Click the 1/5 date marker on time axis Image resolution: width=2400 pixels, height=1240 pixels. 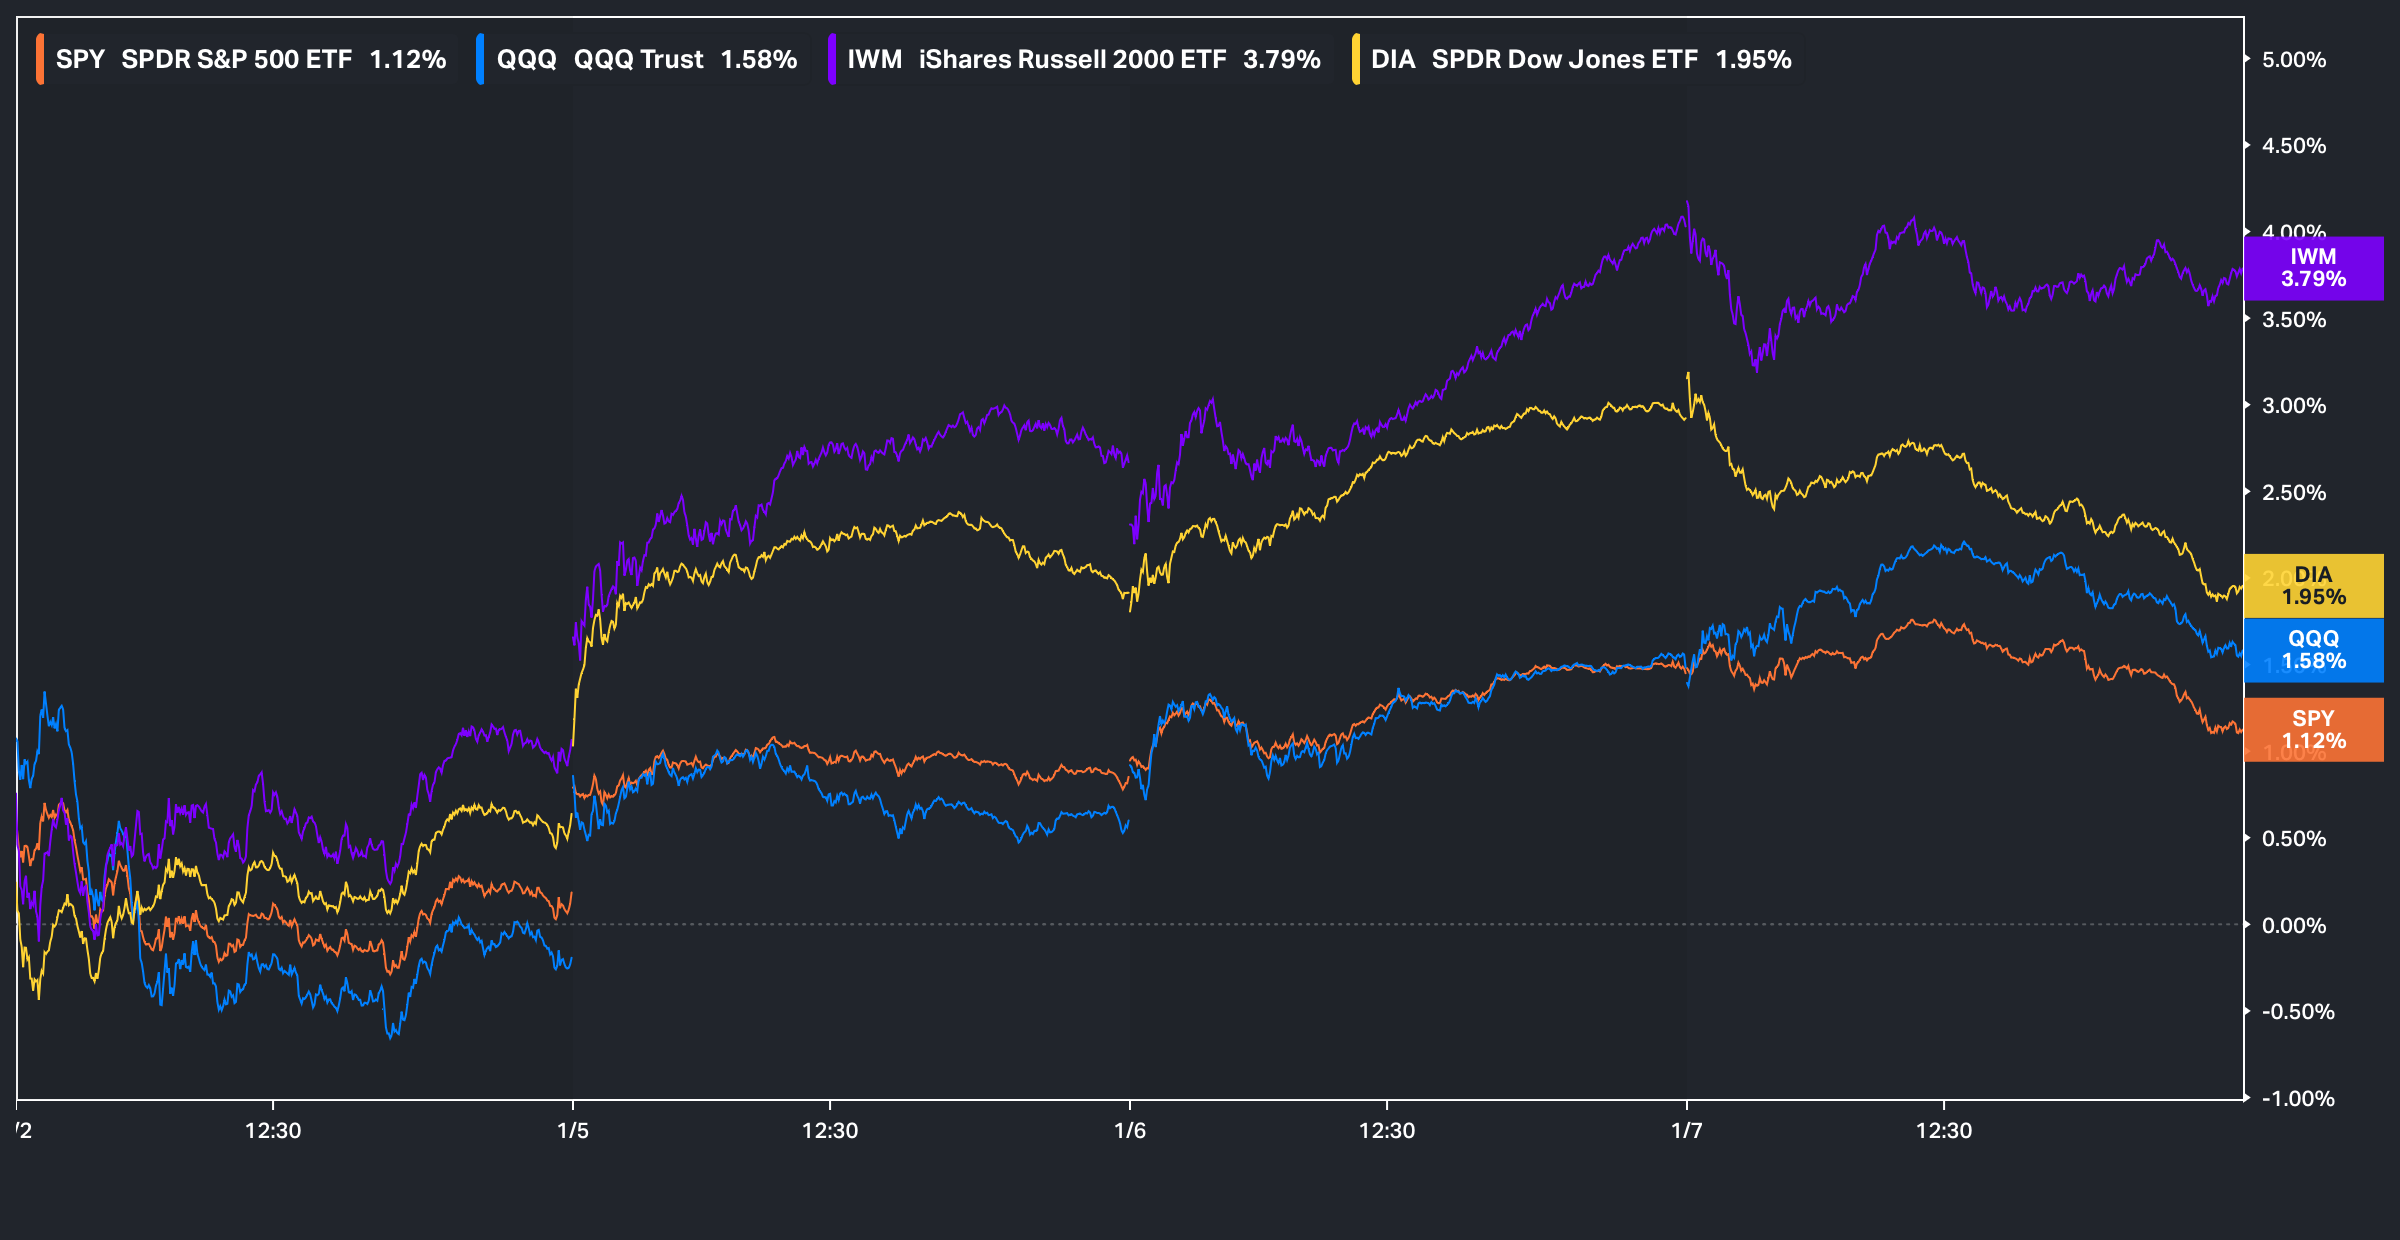coord(573,1130)
